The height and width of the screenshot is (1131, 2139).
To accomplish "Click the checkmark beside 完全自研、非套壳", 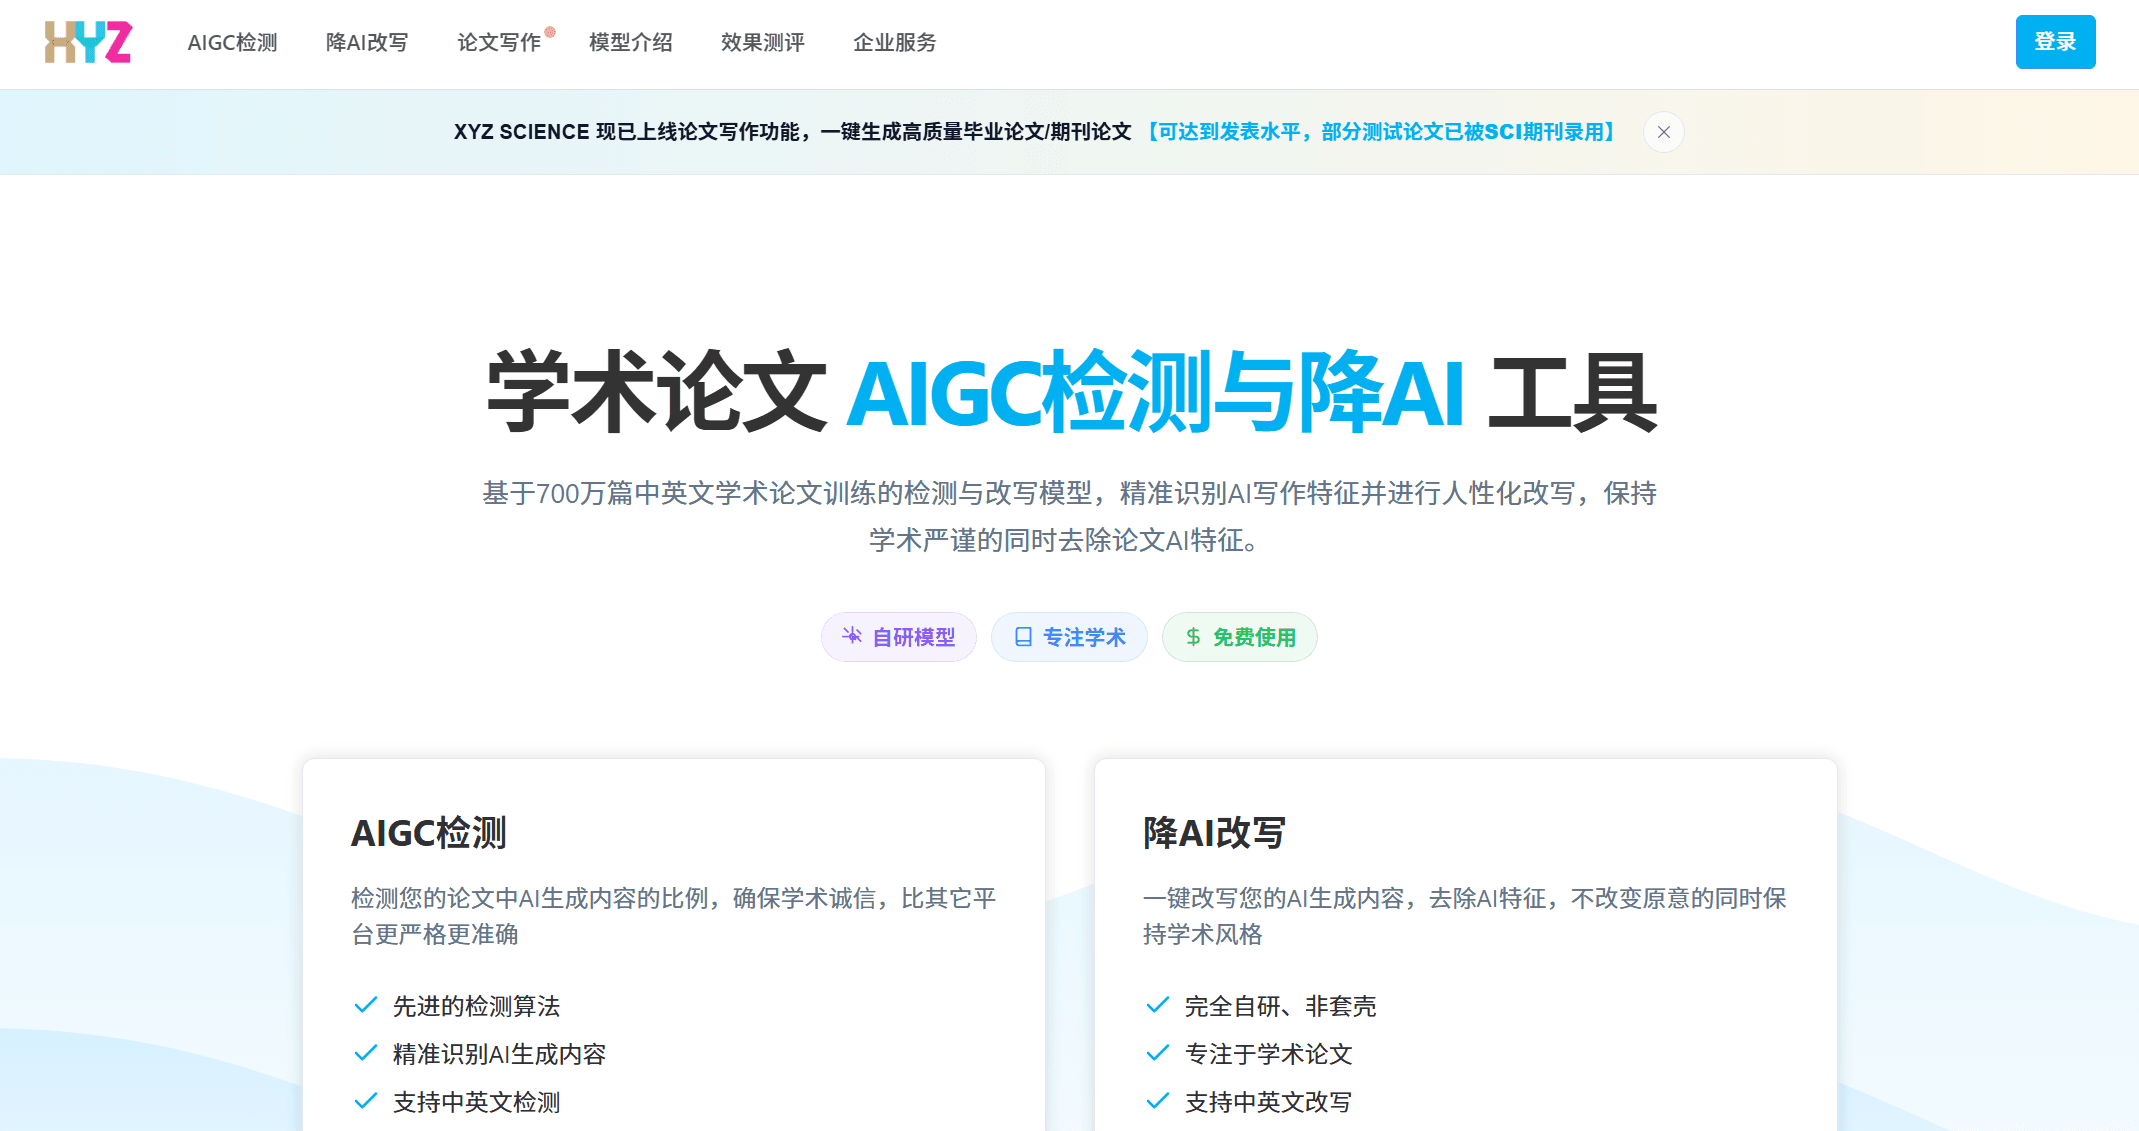I will 1156,1005.
